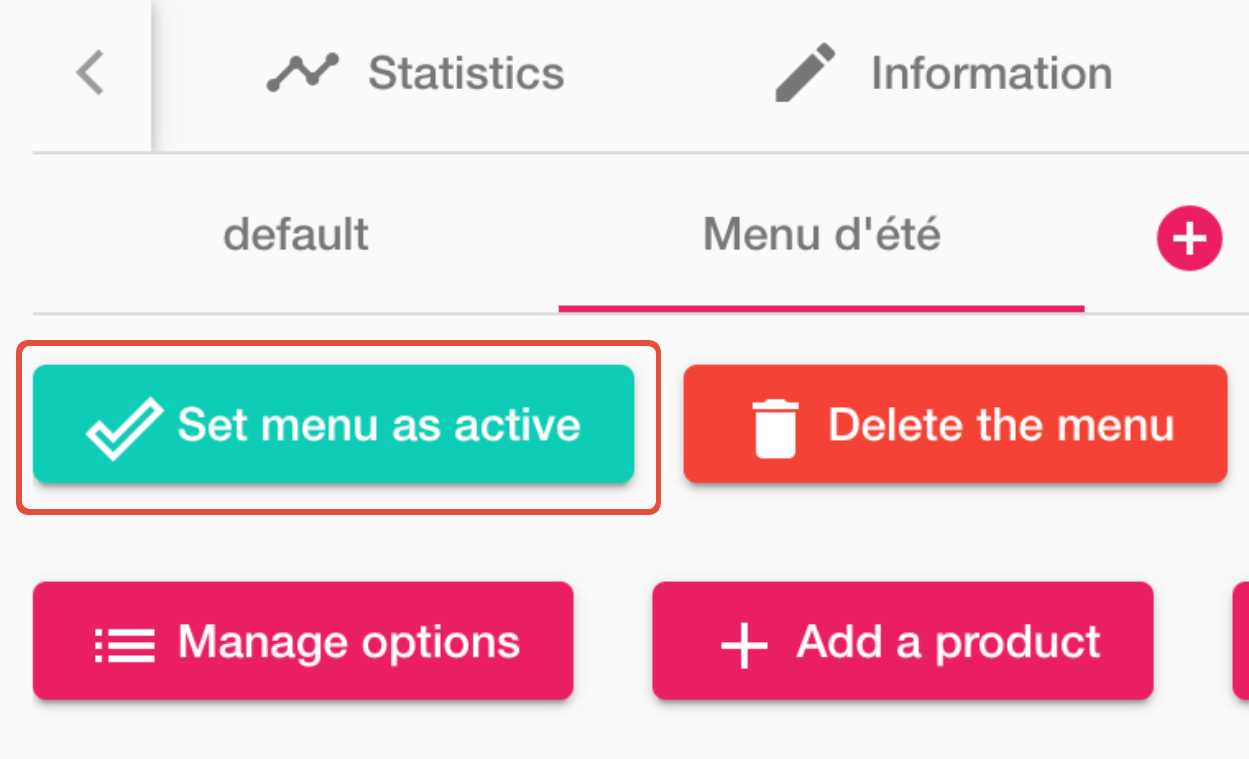1249x759 pixels.
Task: Click the plus icon in Add a product
Action: (x=744, y=645)
